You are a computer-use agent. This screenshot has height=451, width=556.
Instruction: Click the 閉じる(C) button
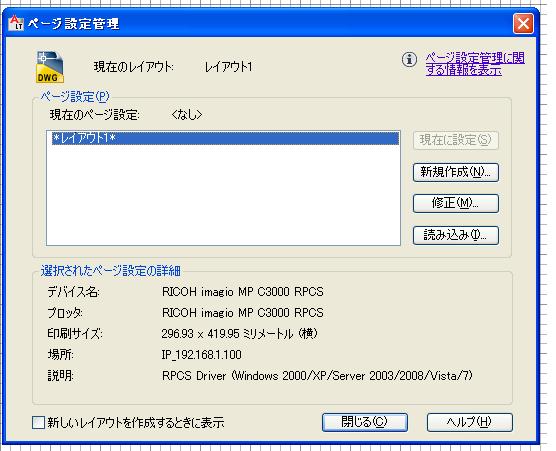point(365,422)
